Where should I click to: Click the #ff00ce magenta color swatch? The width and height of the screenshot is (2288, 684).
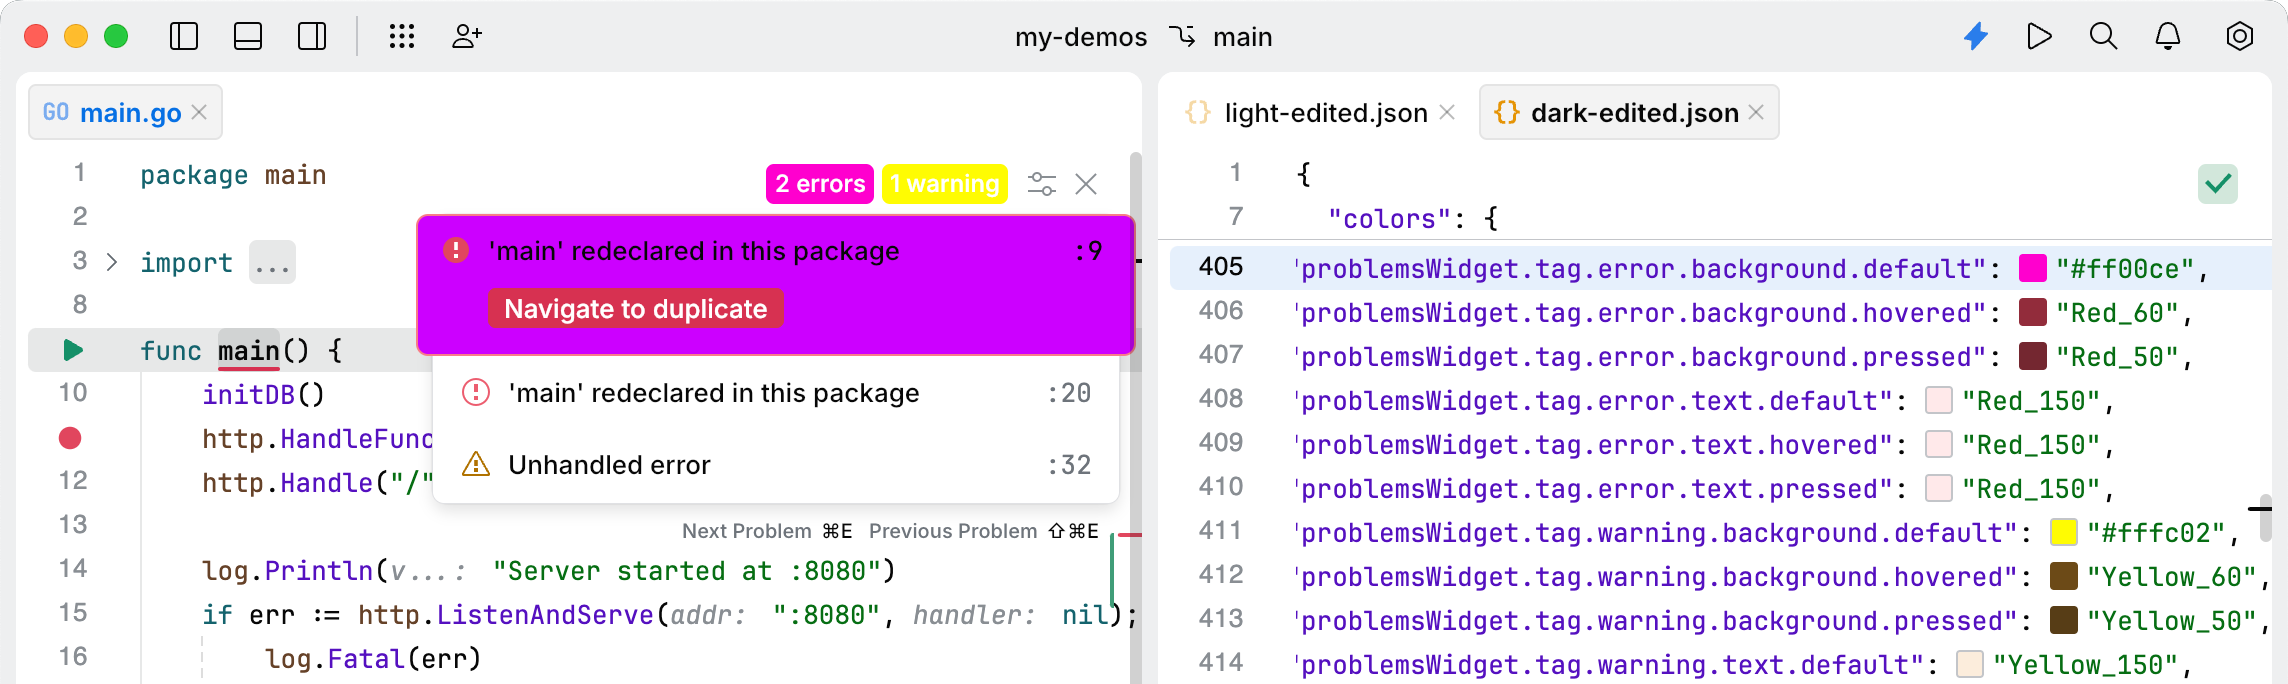[2033, 269]
